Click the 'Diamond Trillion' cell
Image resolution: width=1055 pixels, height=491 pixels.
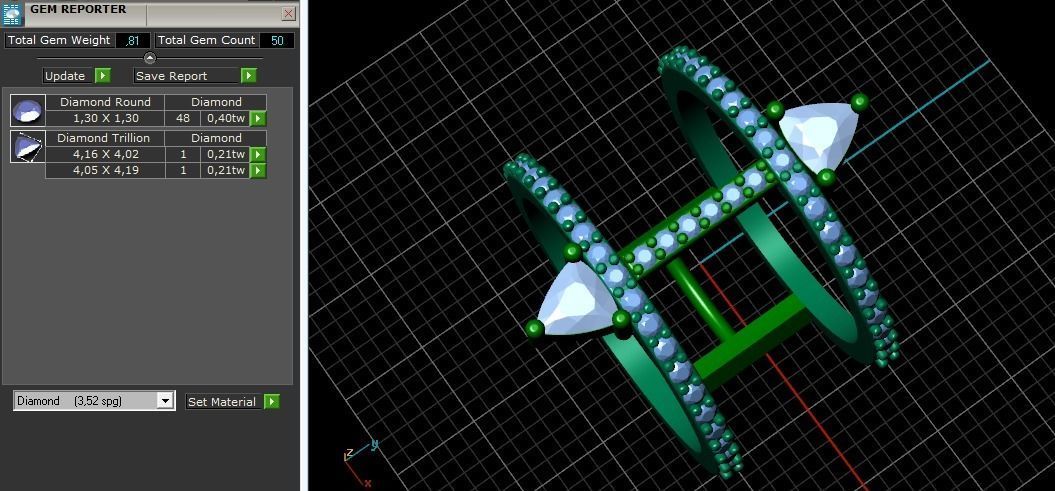coord(105,138)
